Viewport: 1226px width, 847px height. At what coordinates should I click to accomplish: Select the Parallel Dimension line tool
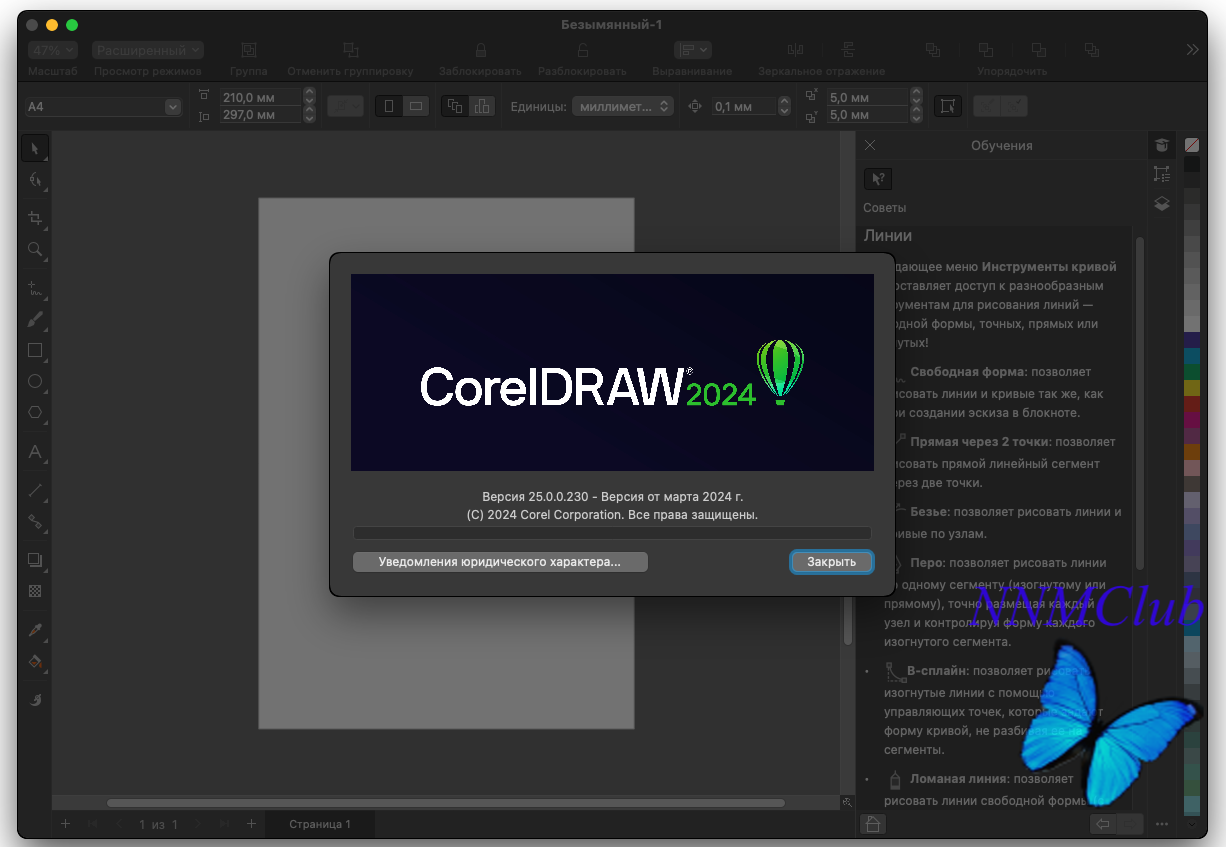(x=35, y=490)
